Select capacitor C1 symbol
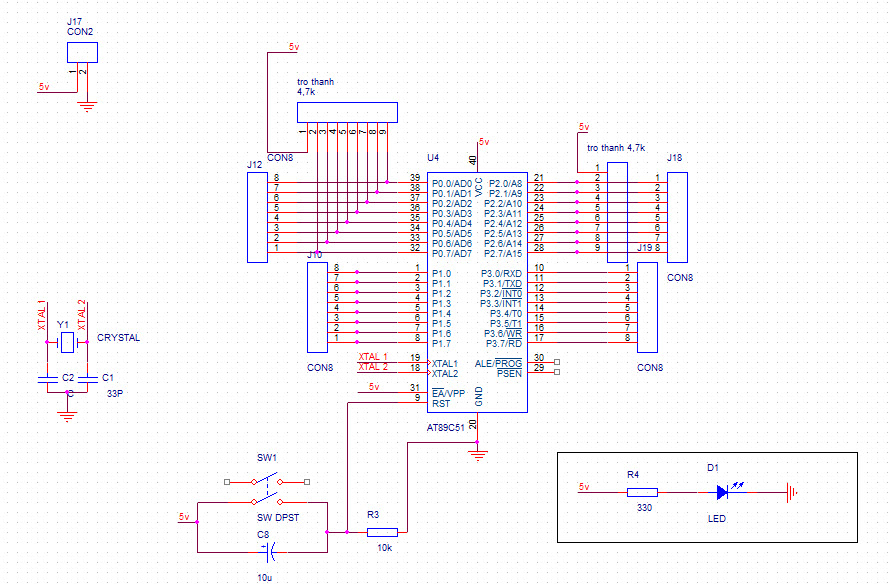896x586 pixels. 88,379
